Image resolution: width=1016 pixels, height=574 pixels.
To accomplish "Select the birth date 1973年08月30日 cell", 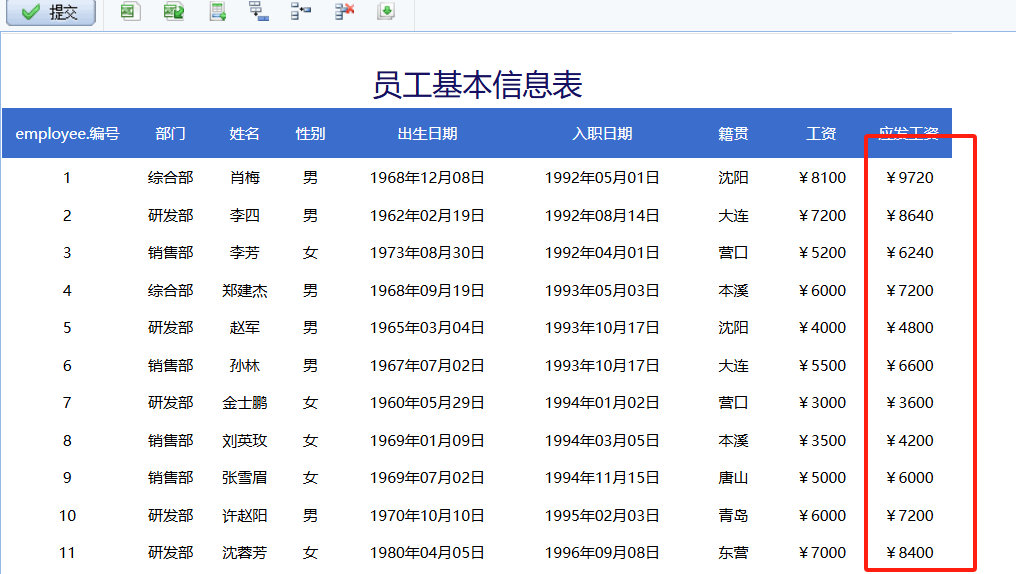I will point(427,253).
